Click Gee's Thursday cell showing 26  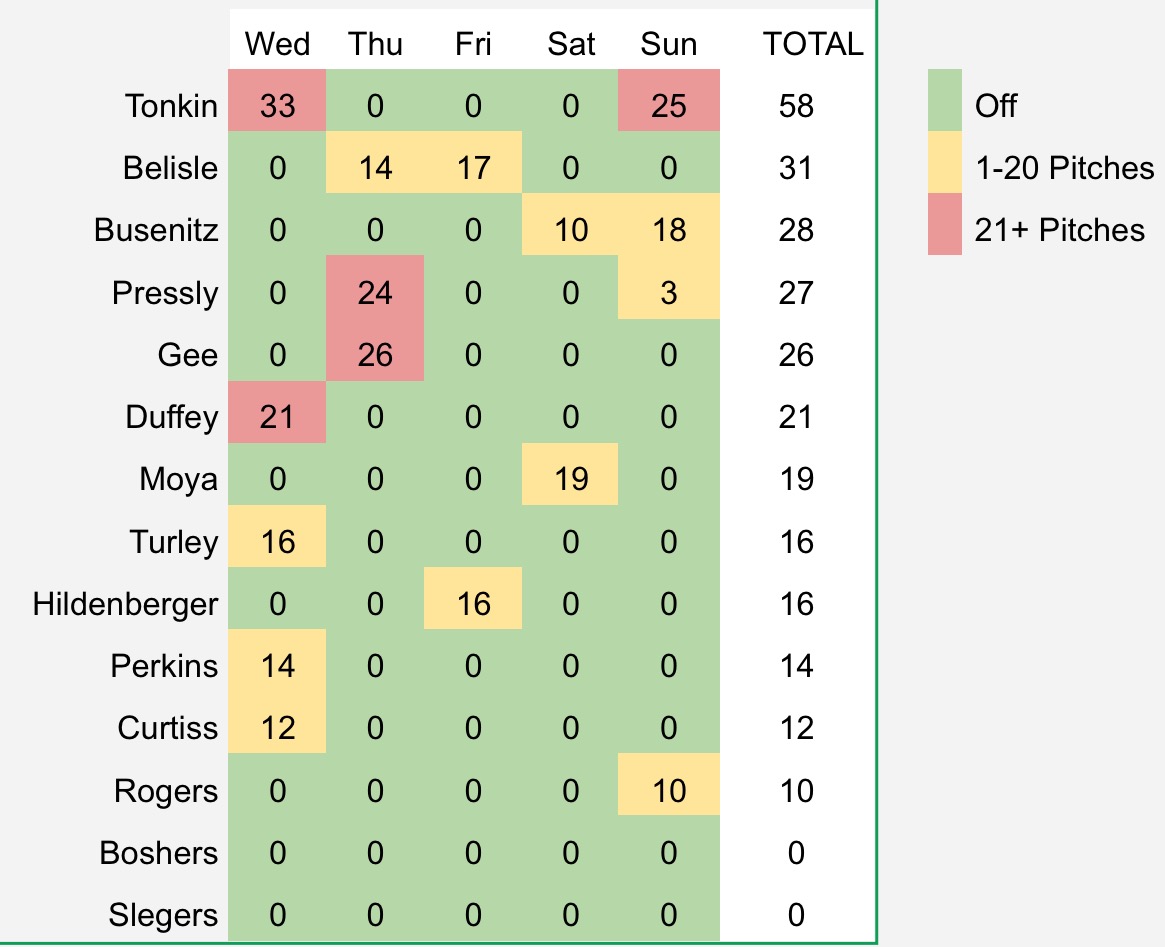pos(374,355)
